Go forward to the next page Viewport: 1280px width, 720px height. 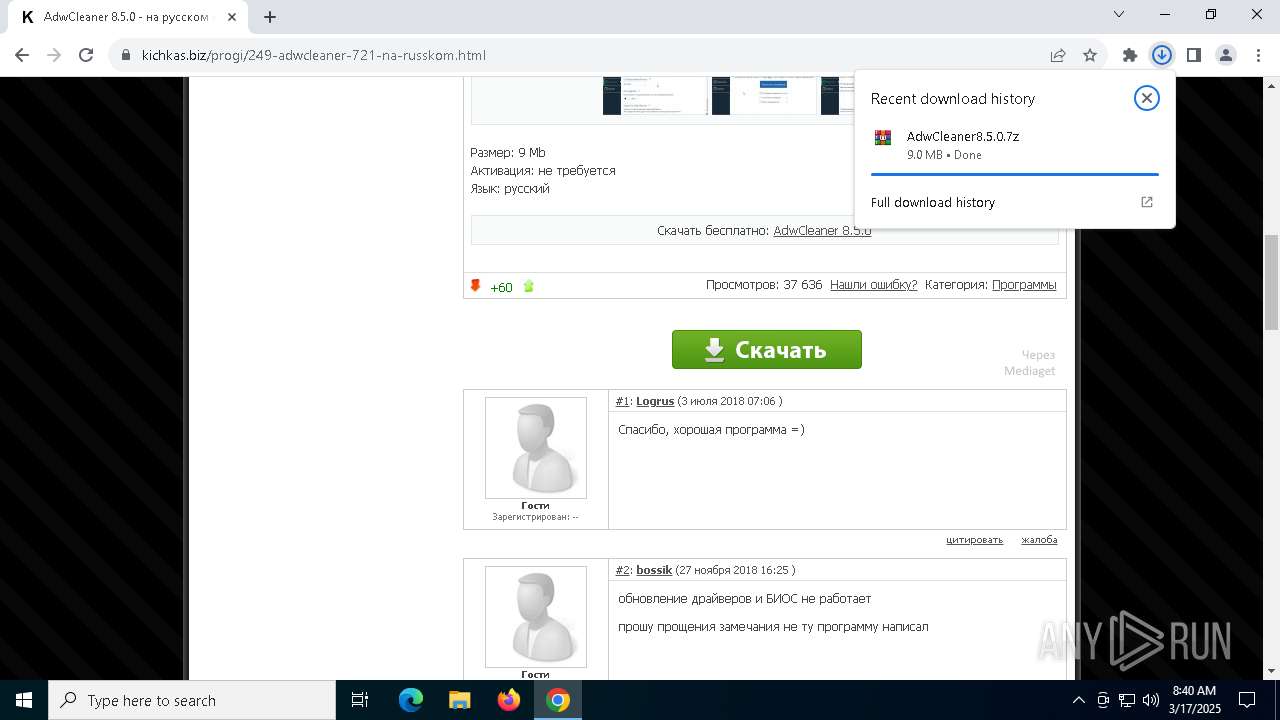point(54,55)
